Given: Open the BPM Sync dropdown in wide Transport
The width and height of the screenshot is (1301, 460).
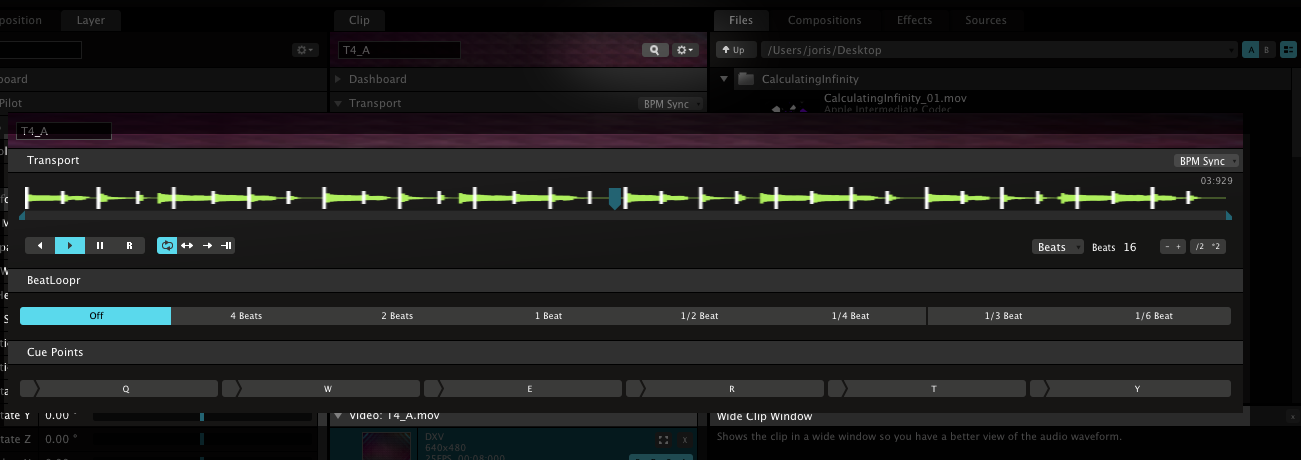Looking at the screenshot, I should pos(1206,161).
